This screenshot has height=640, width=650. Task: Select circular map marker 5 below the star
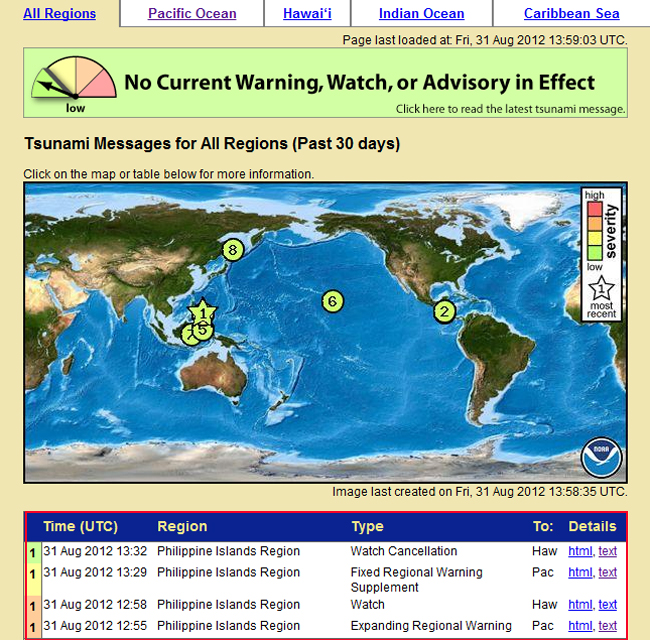click(203, 329)
